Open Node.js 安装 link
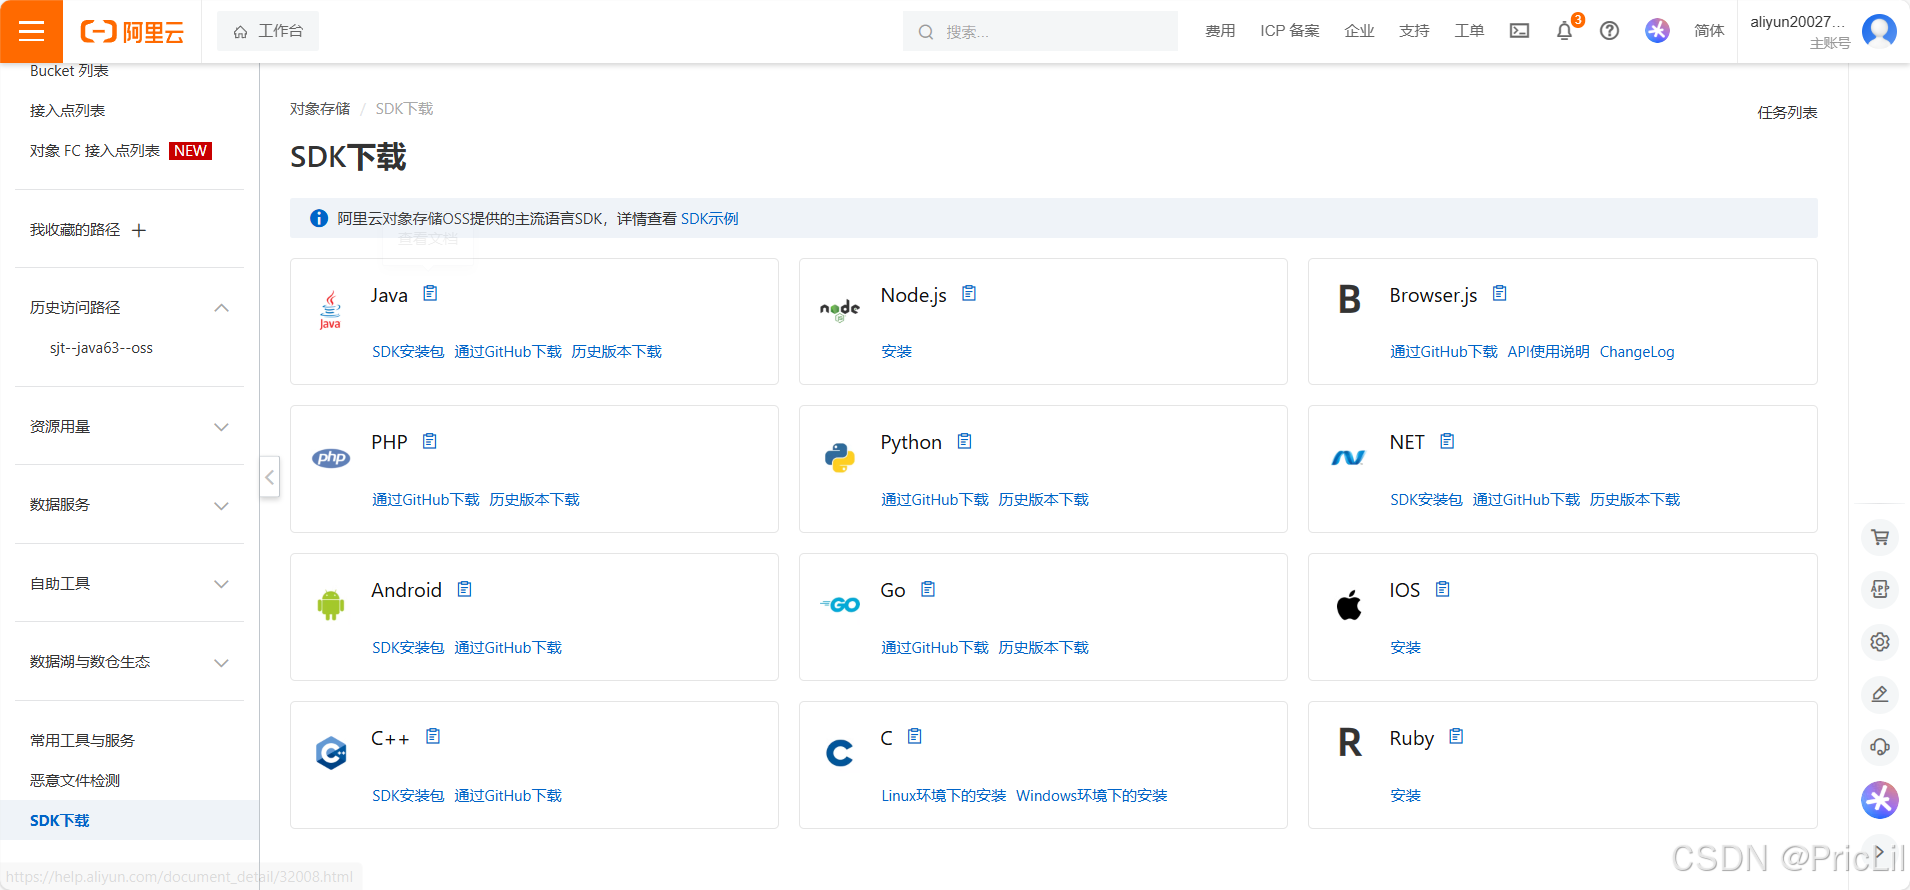Image resolution: width=1910 pixels, height=890 pixels. coord(896,352)
